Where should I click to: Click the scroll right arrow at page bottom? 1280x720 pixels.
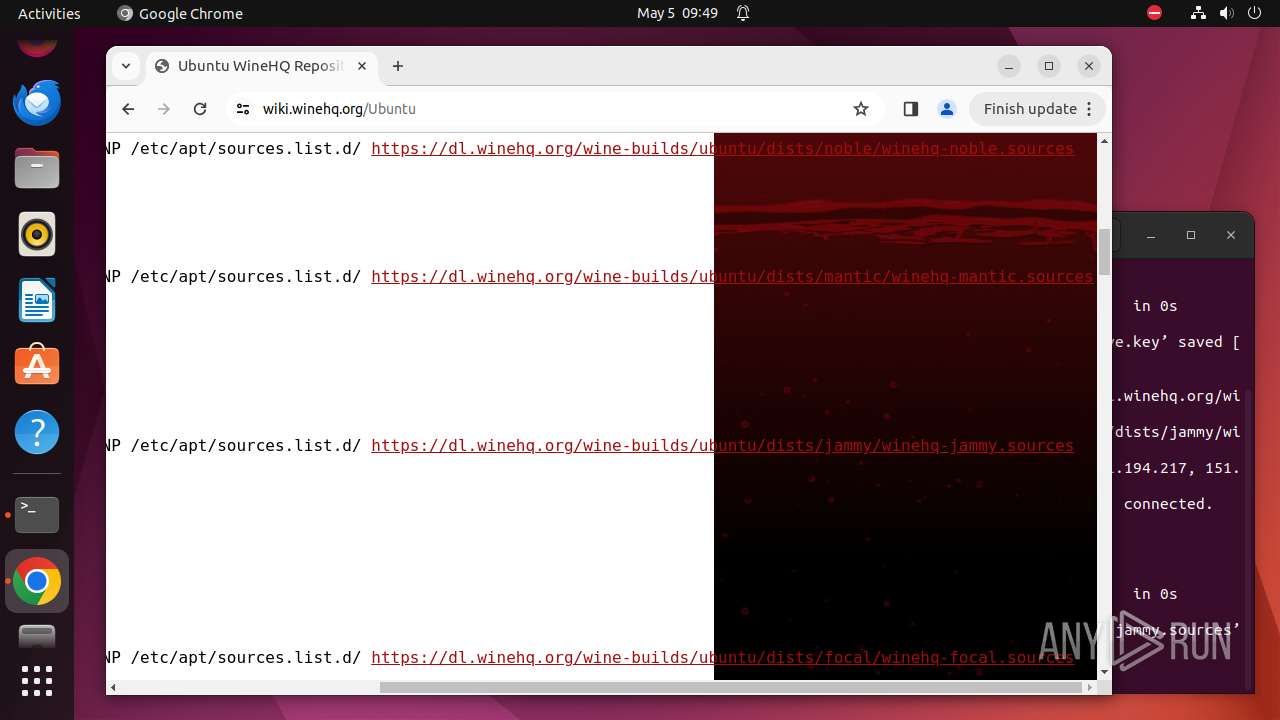click(1090, 687)
